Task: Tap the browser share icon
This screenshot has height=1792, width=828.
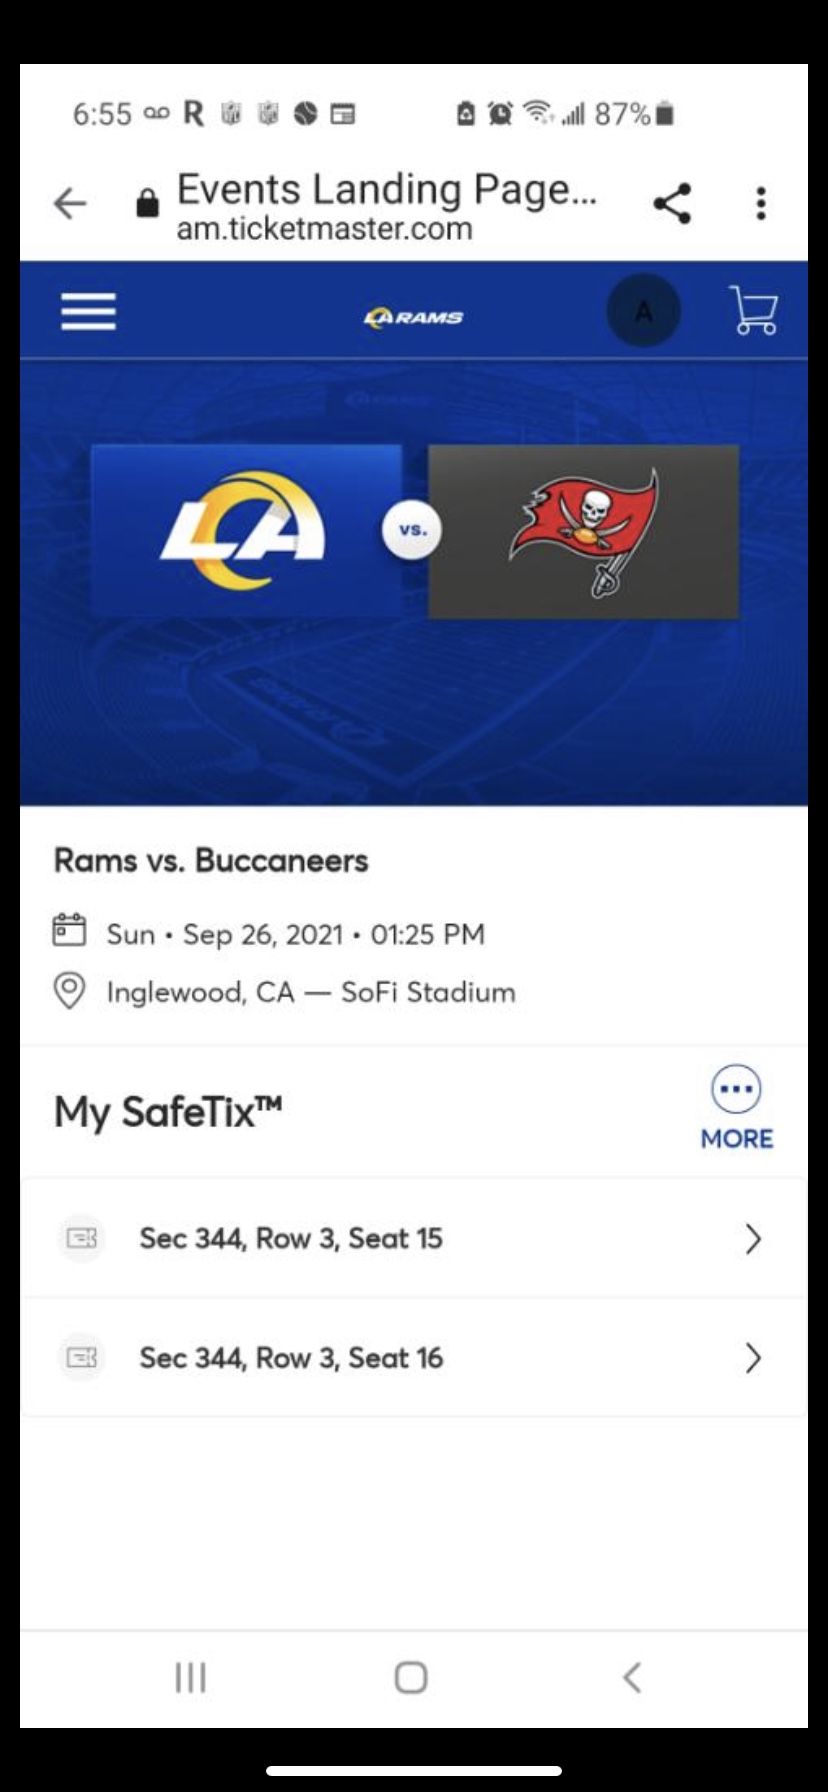Action: [x=672, y=204]
